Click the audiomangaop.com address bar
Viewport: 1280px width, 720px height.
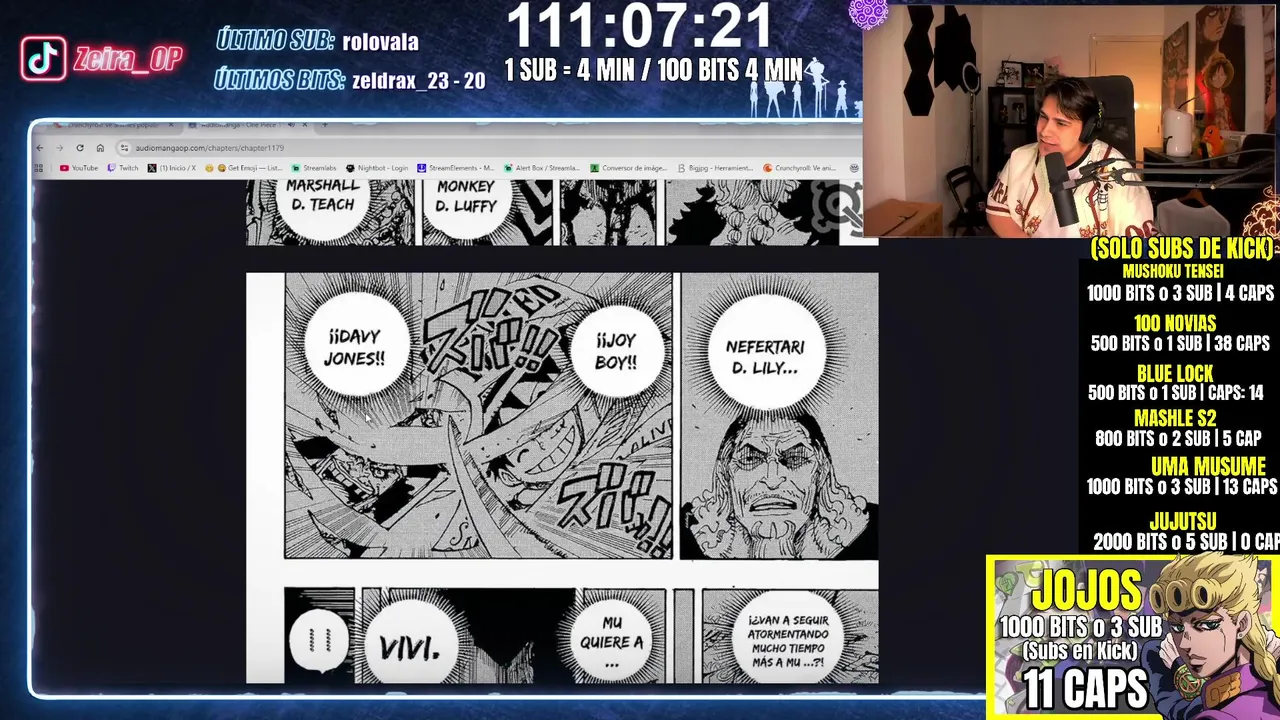tap(490, 148)
